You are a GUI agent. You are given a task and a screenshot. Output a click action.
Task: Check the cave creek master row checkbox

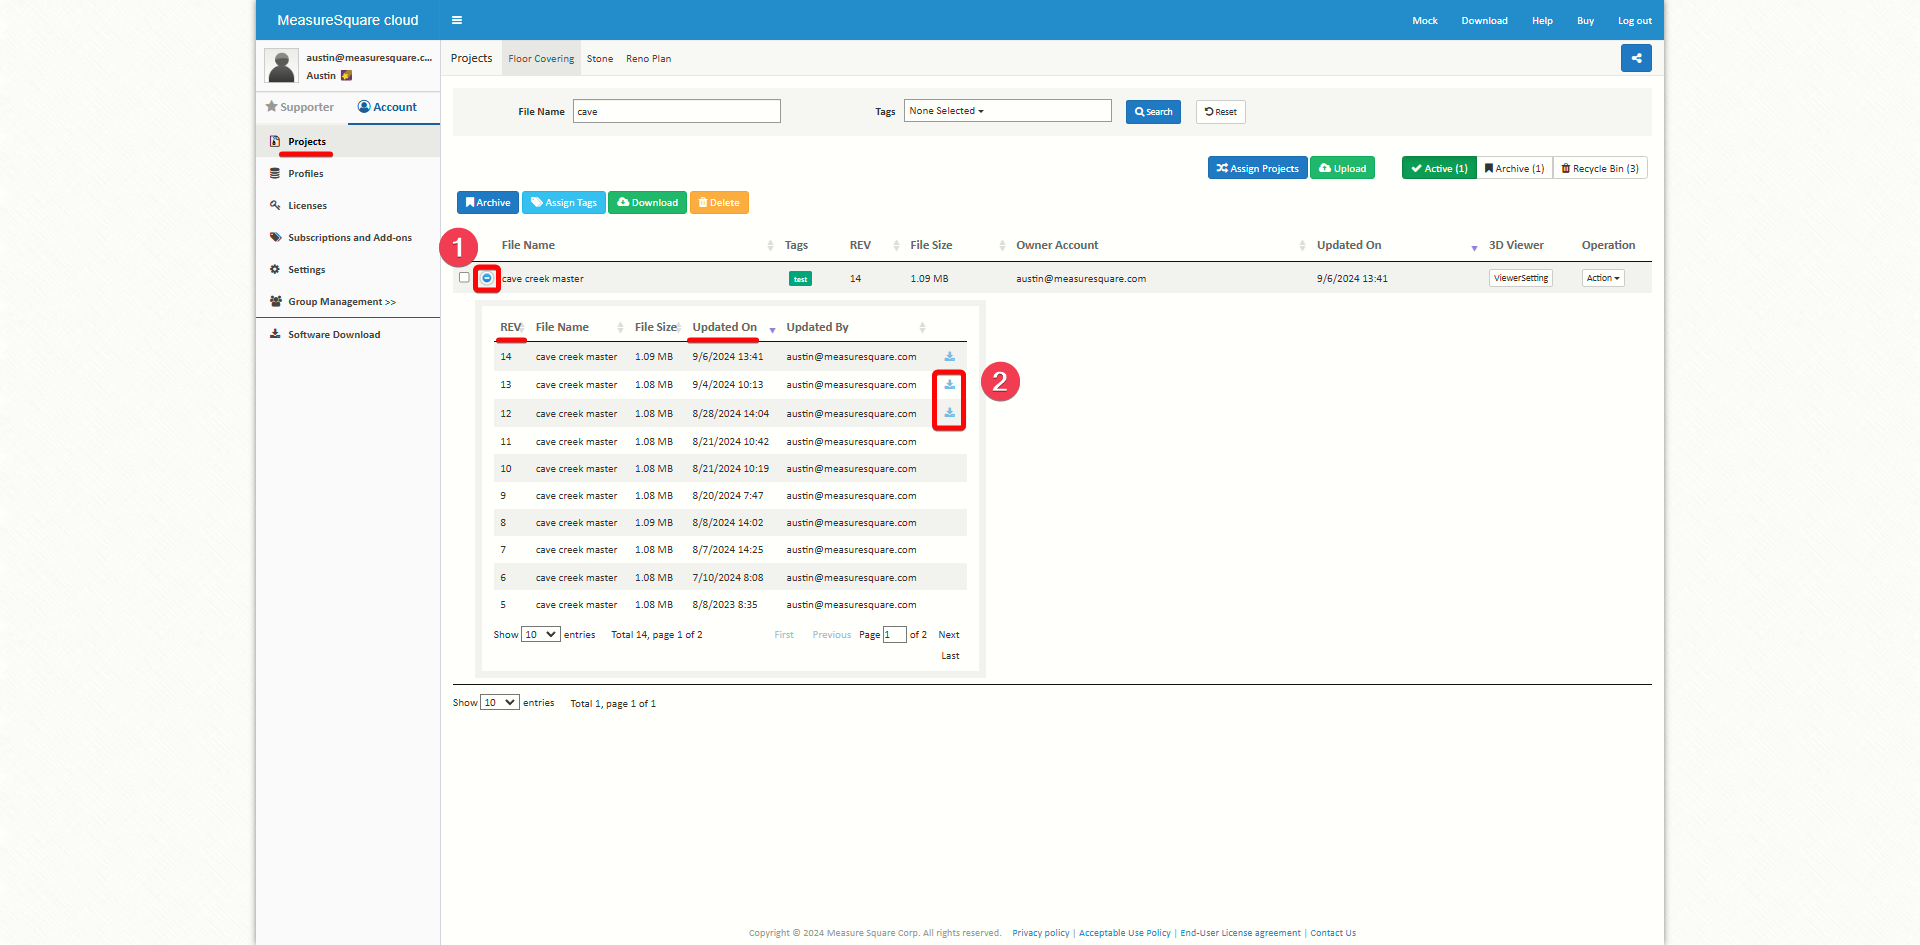tap(464, 278)
